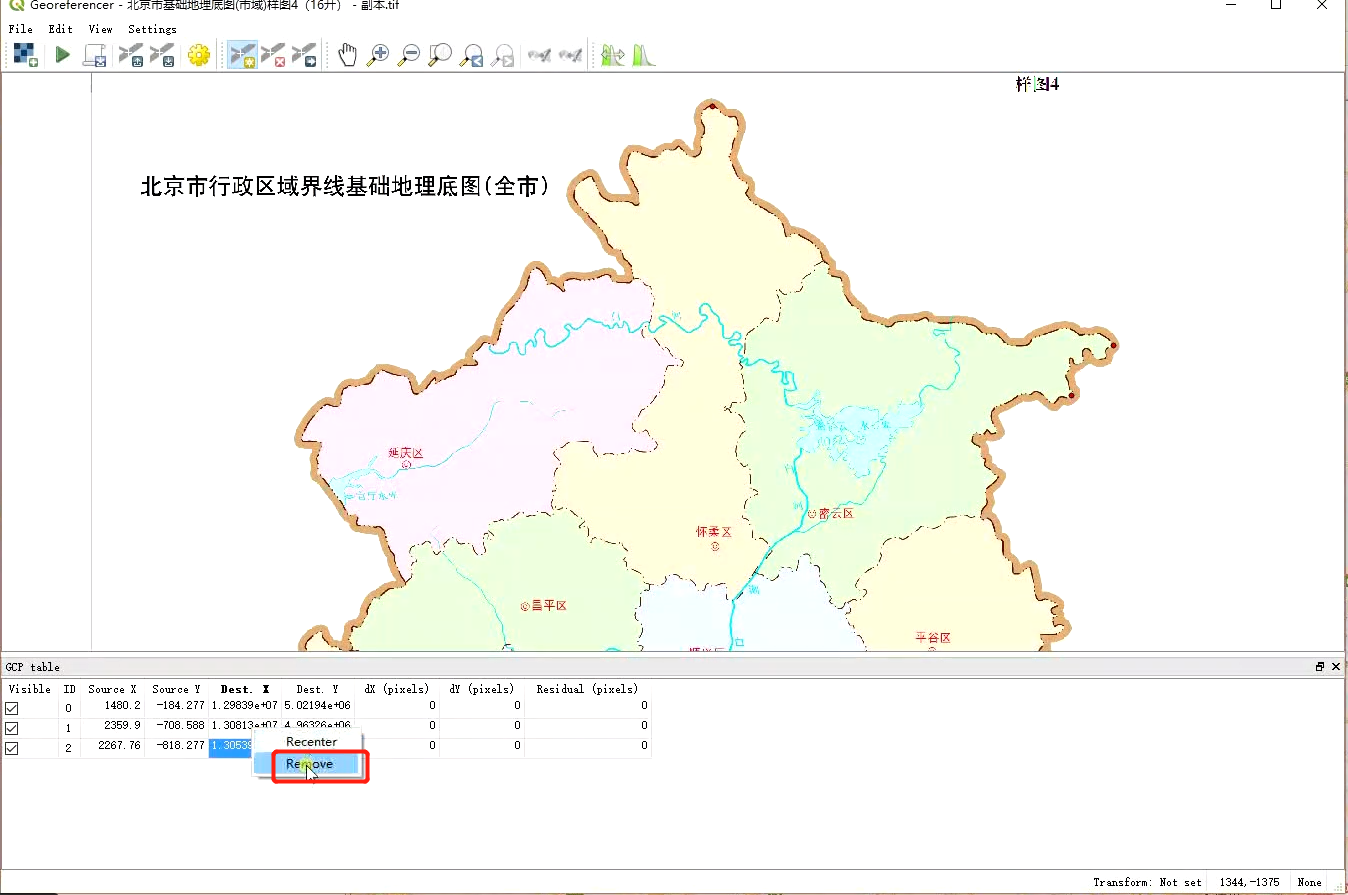Click the dY (pixels) column header
Viewport: 1348px width, 895px height.
482,689
